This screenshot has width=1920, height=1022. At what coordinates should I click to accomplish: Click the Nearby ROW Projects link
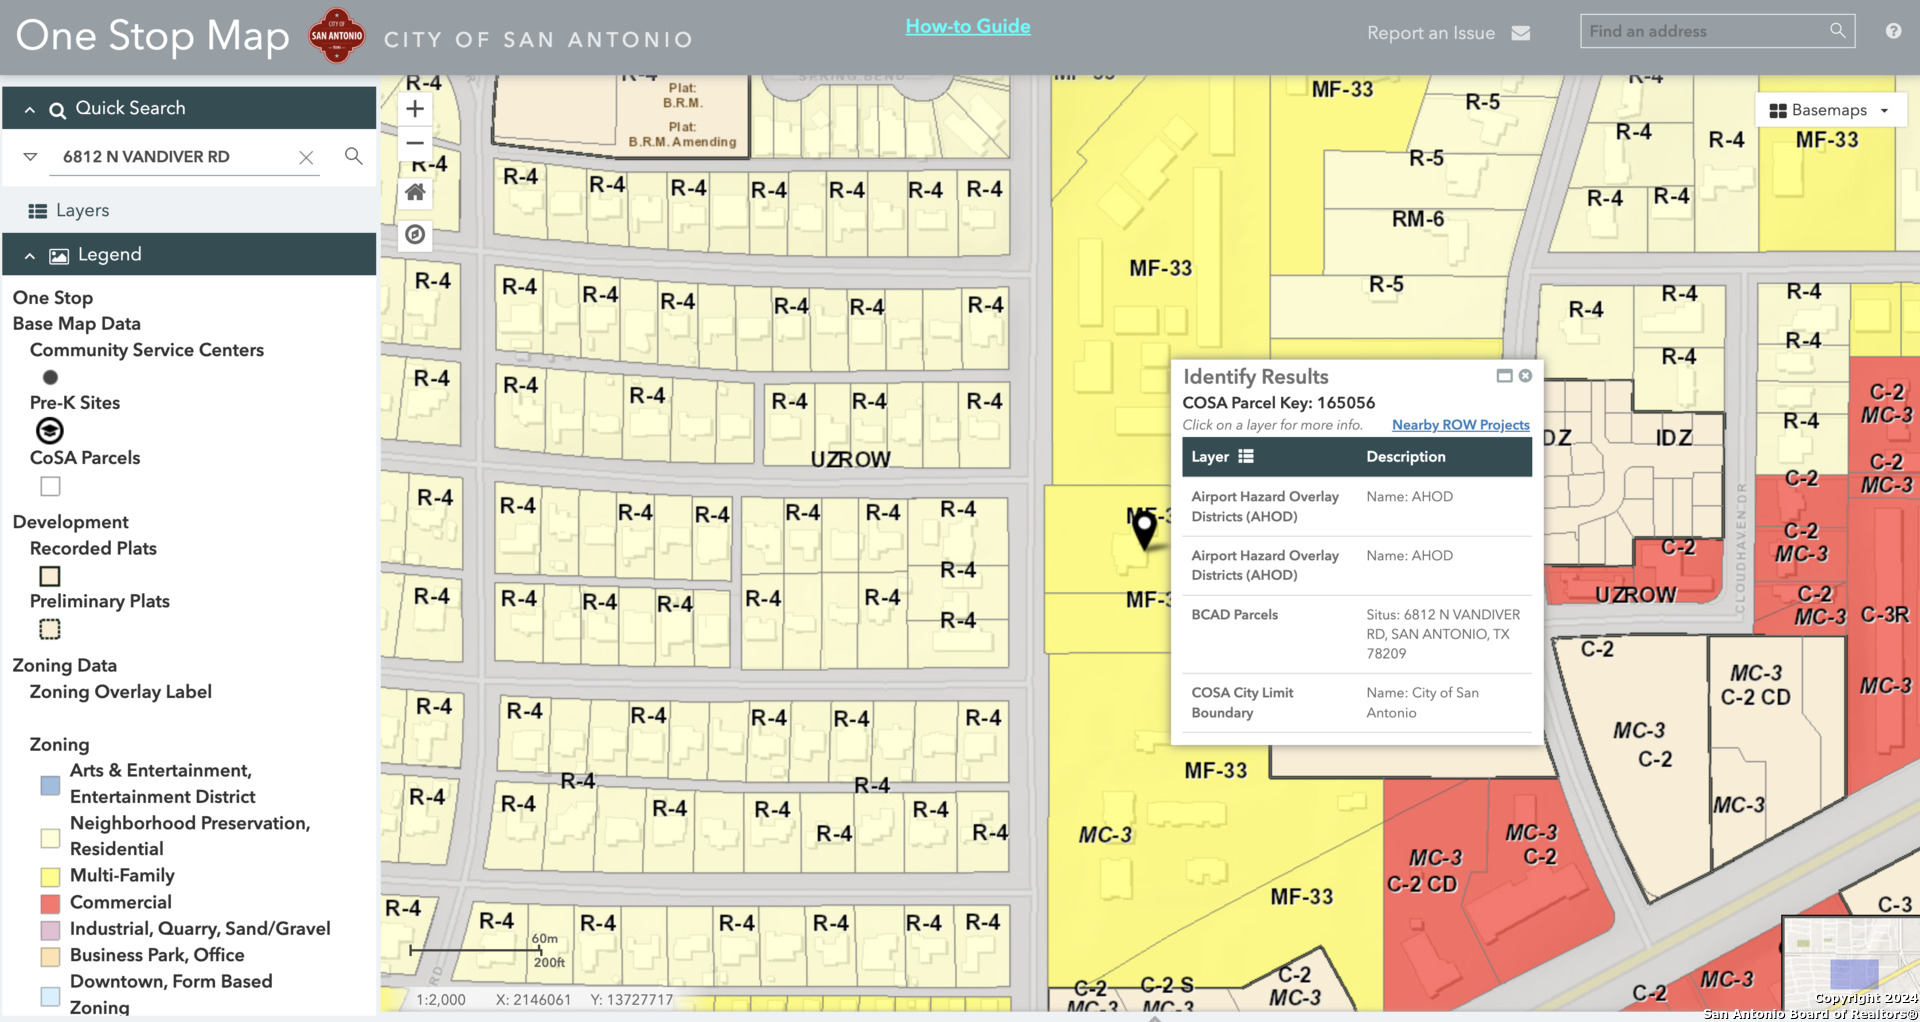click(x=1460, y=425)
